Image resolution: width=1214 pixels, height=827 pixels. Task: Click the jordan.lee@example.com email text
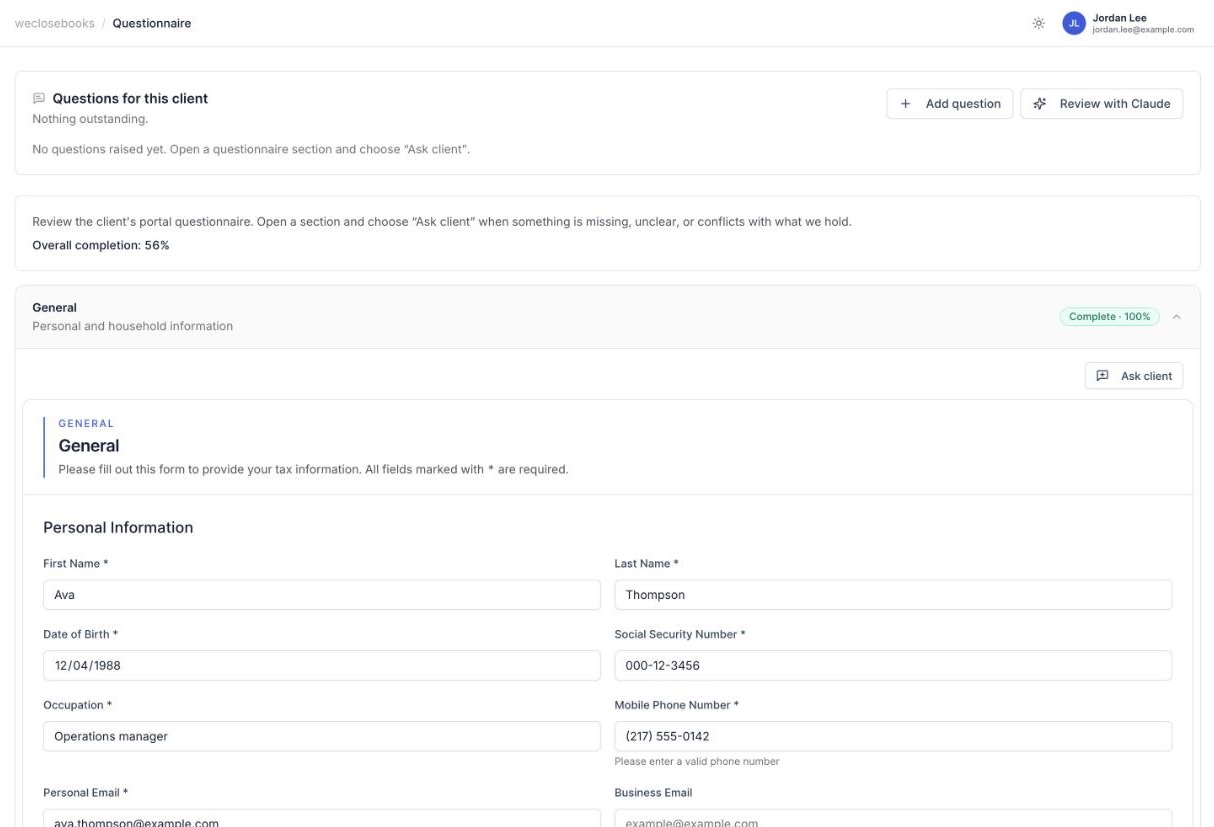(x=1143, y=30)
